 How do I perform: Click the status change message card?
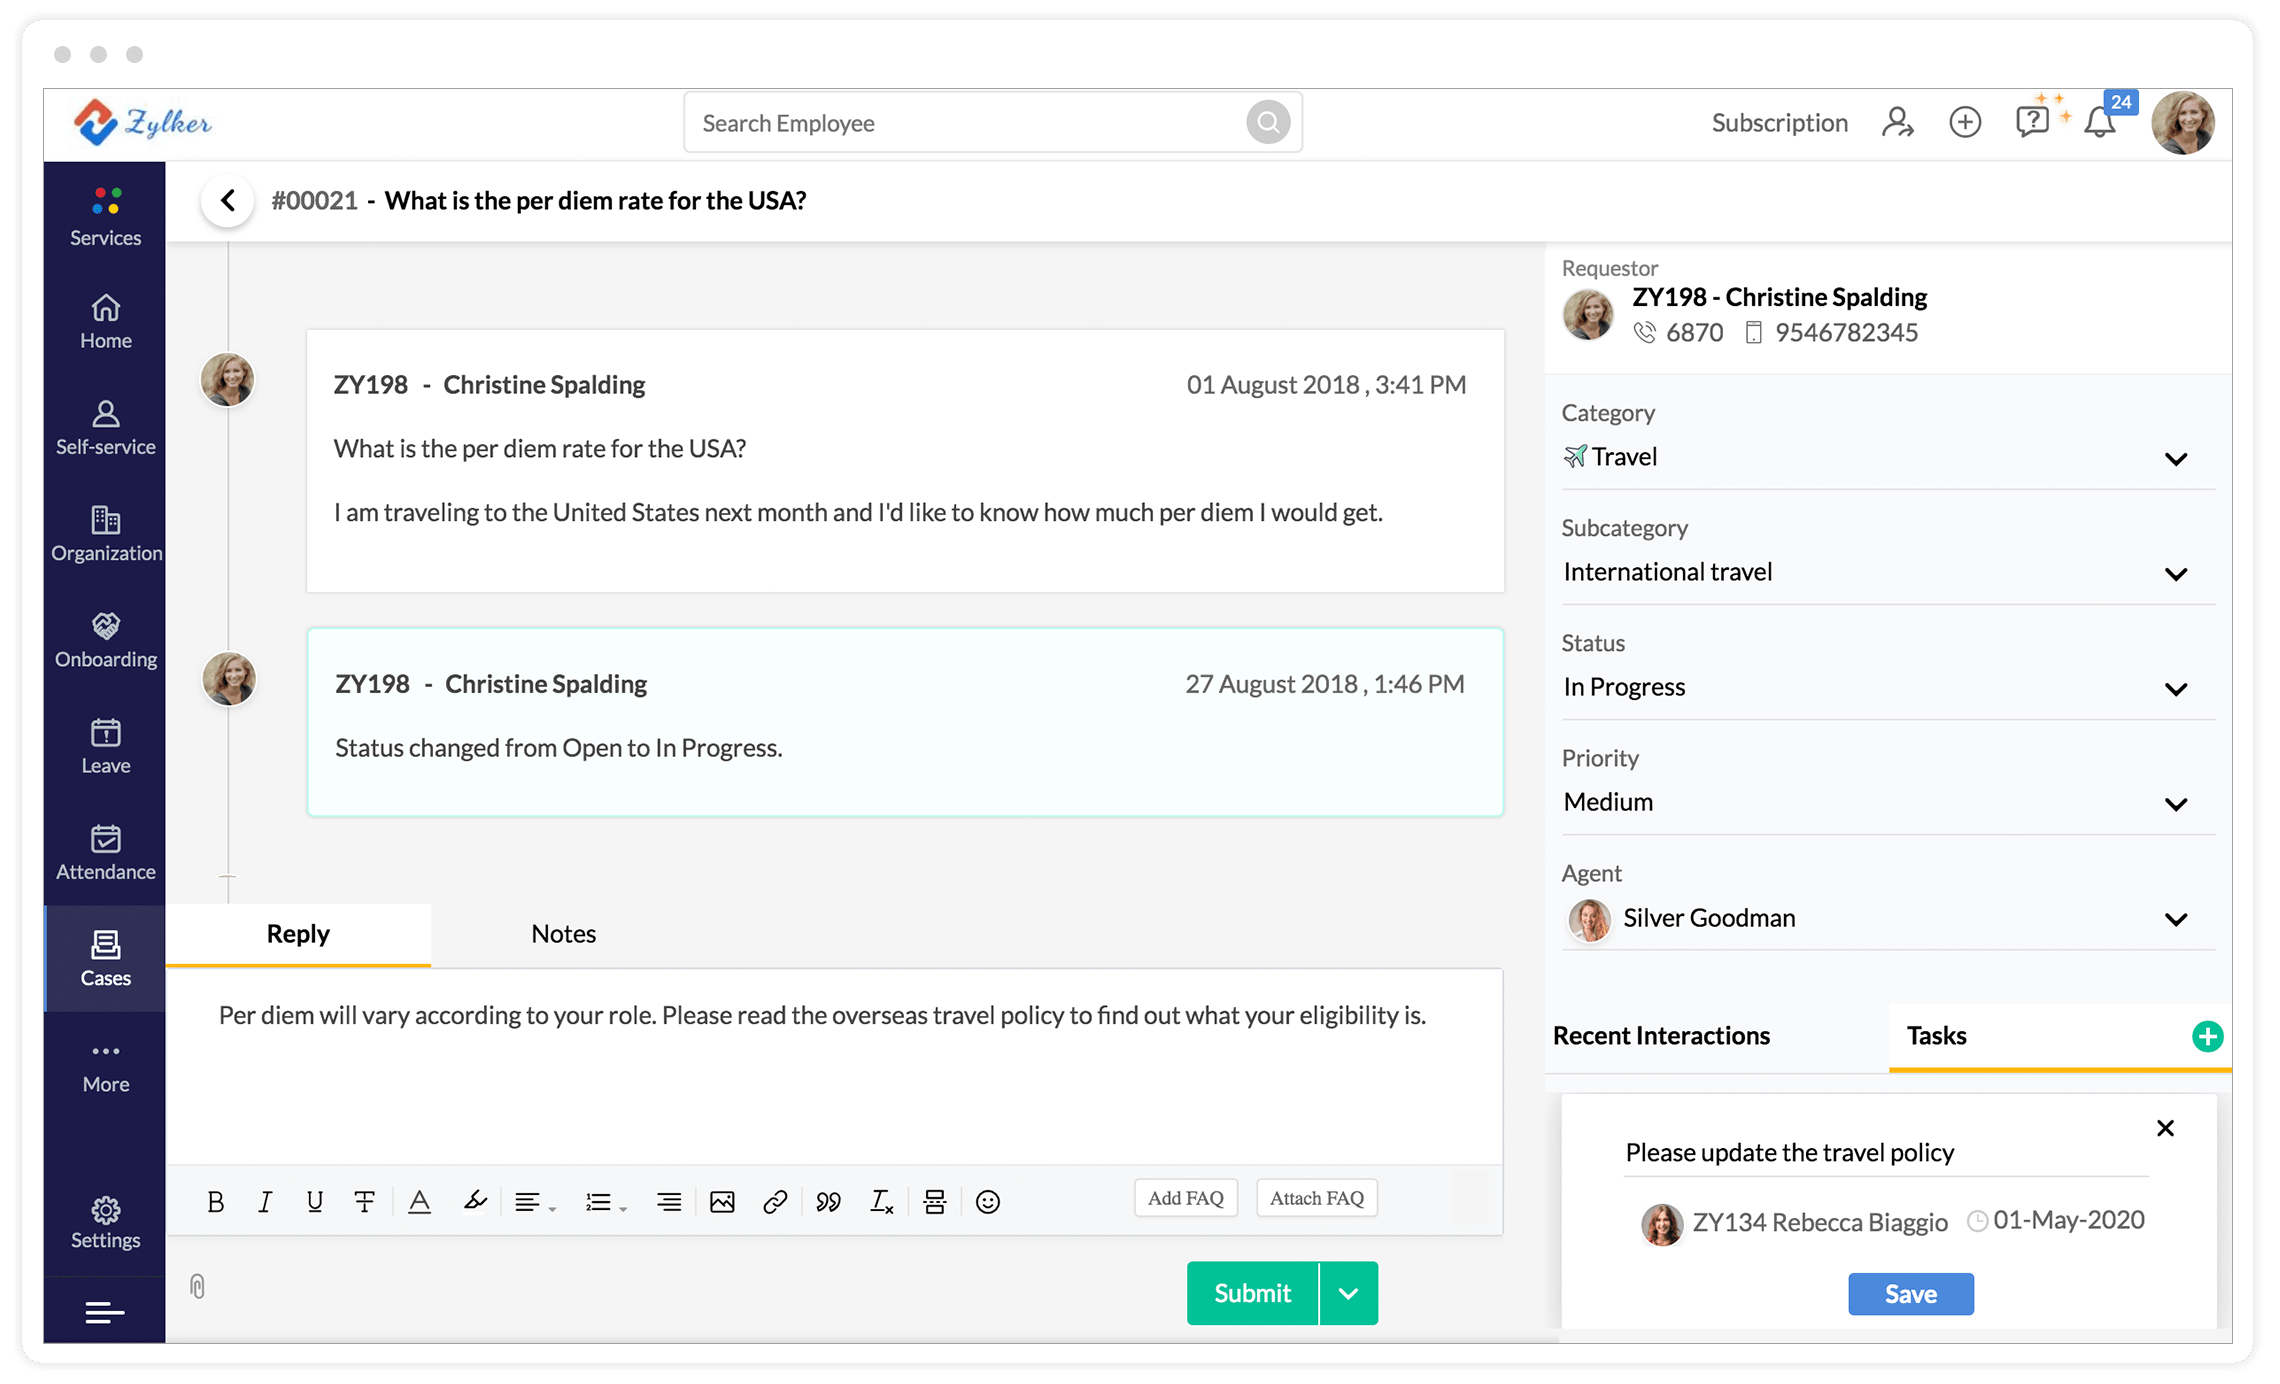(x=905, y=722)
